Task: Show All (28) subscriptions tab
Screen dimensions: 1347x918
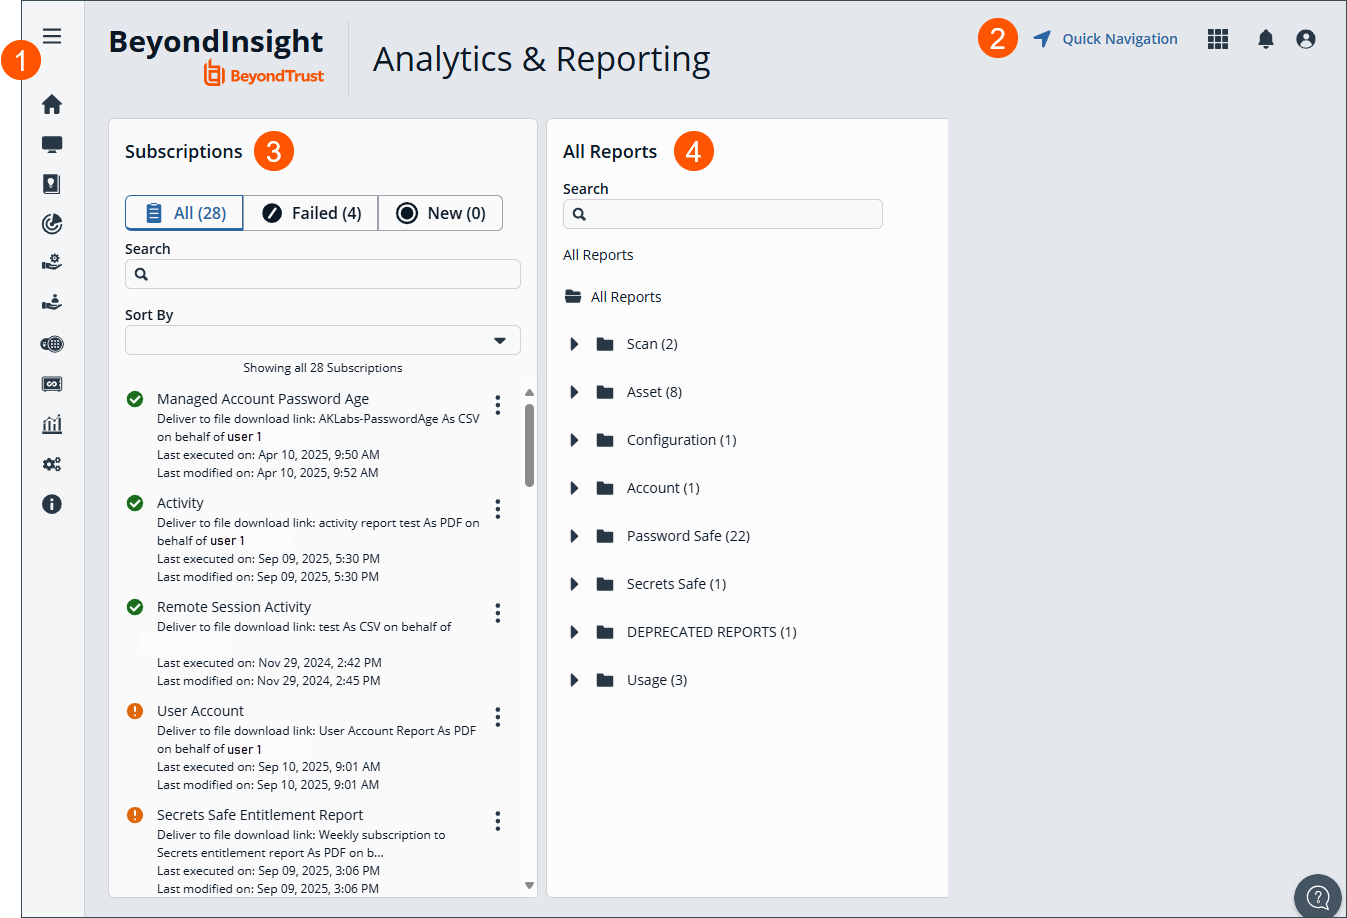Action: click(x=185, y=213)
